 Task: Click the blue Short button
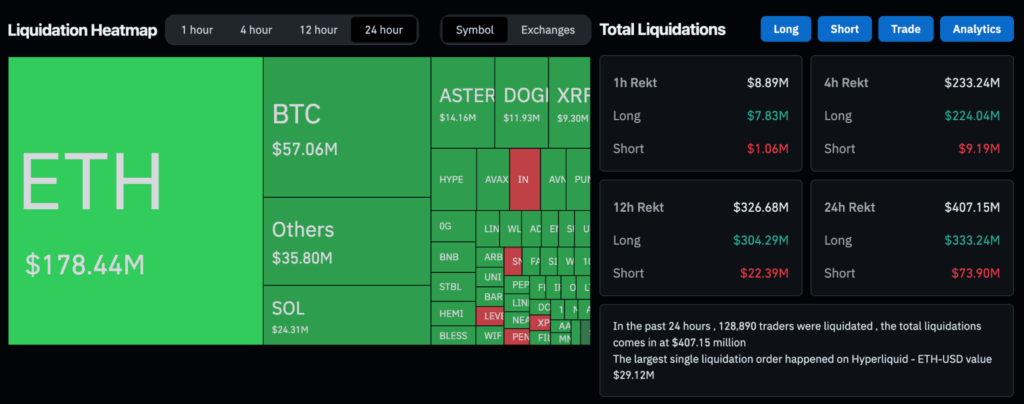[844, 29]
